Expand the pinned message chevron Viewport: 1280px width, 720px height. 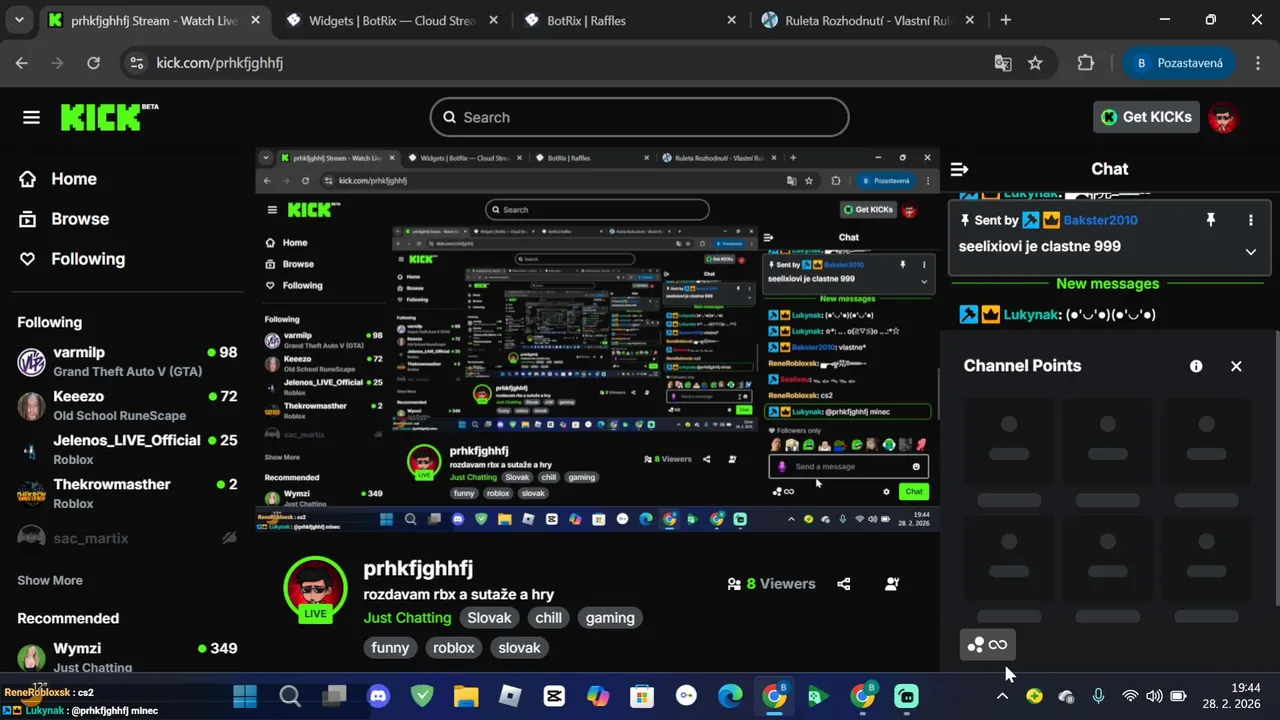pos(1250,252)
